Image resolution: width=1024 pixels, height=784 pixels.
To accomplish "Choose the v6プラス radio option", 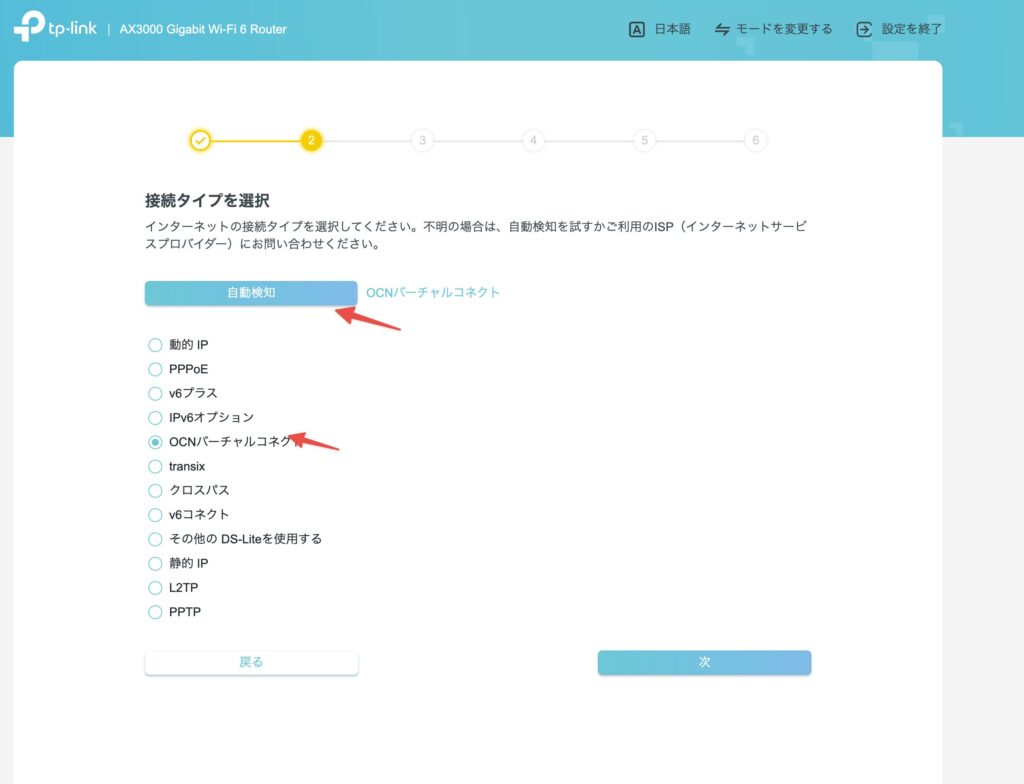I will point(155,393).
